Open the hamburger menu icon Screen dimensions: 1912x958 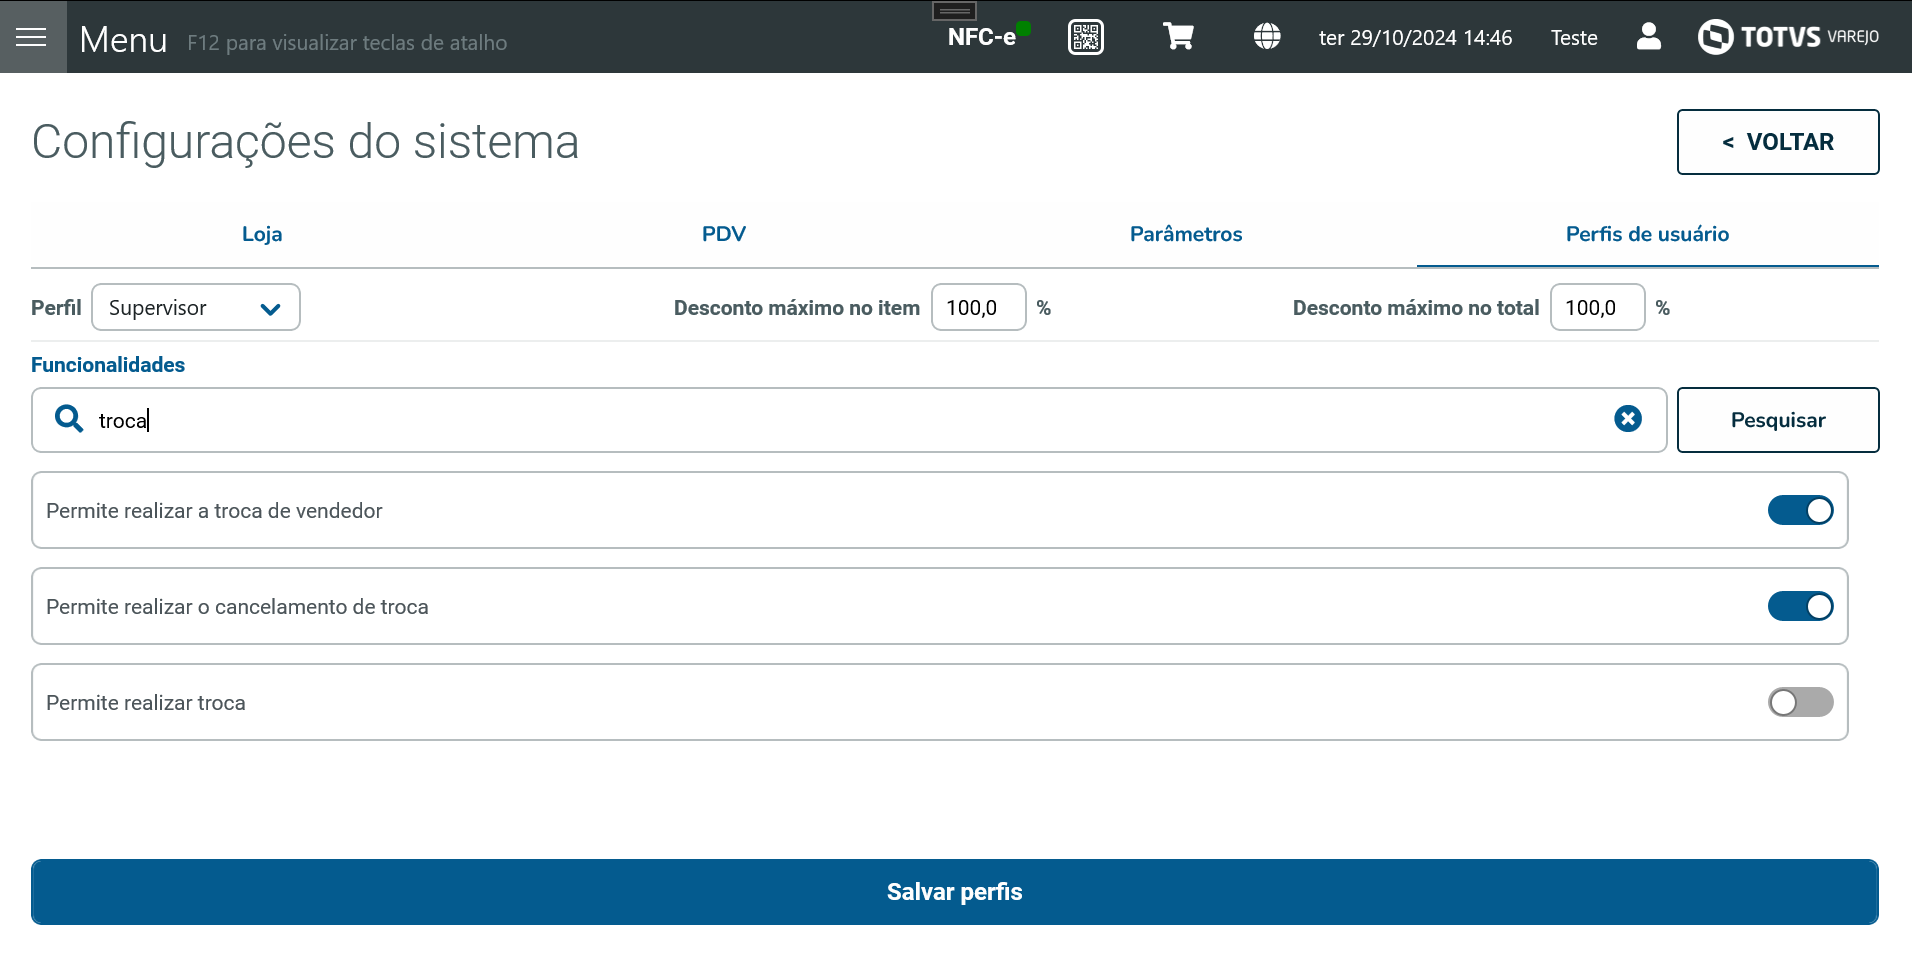(x=32, y=37)
